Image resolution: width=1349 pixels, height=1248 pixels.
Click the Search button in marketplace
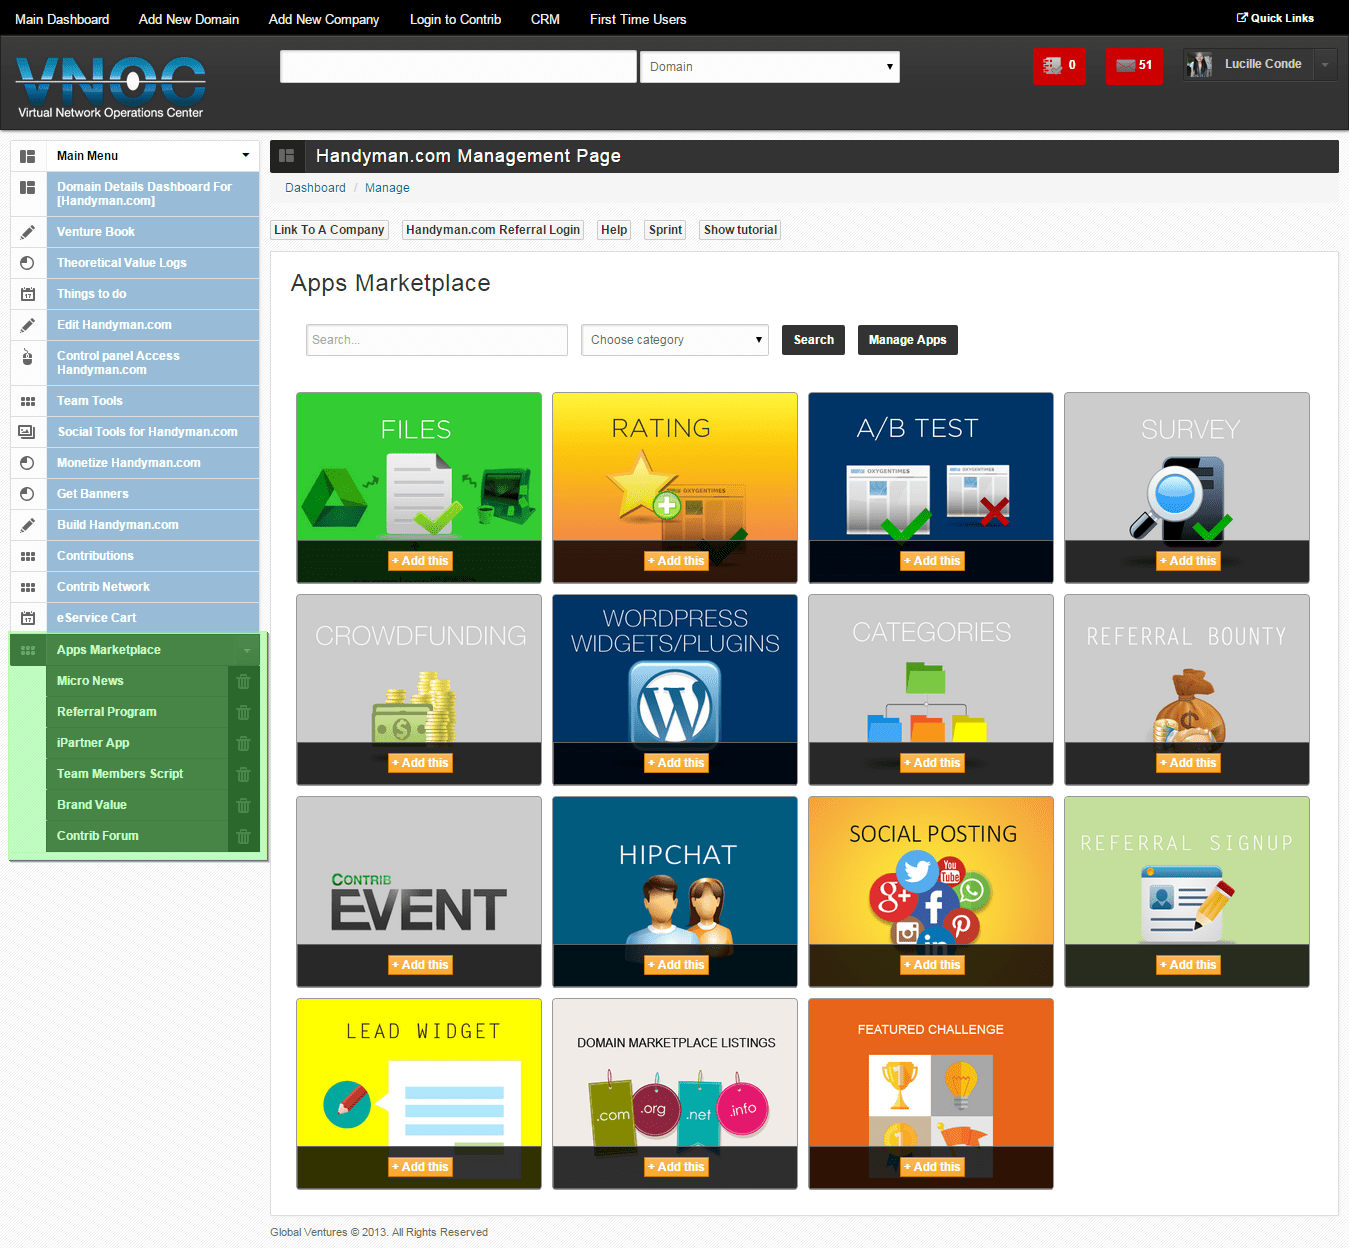(x=814, y=340)
